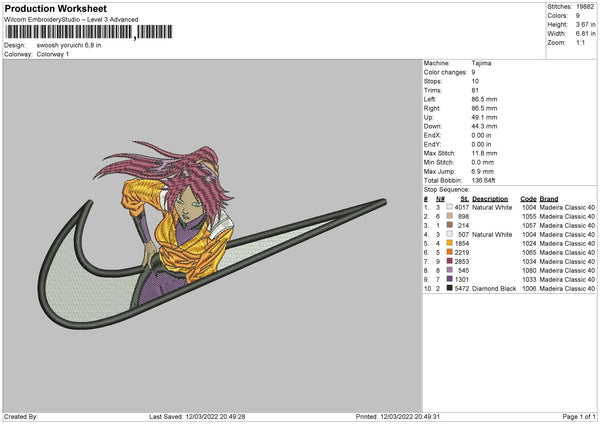Click the 'Description' column header
The image size is (600, 424).
pyautogui.click(x=490, y=199)
